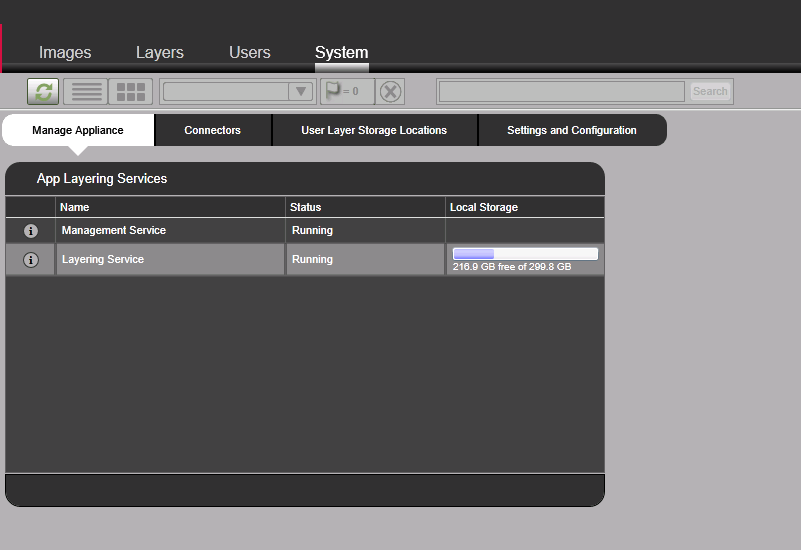Click Running status of Management Service
The width and height of the screenshot is (801, 550).
click(x=312, y=230)
